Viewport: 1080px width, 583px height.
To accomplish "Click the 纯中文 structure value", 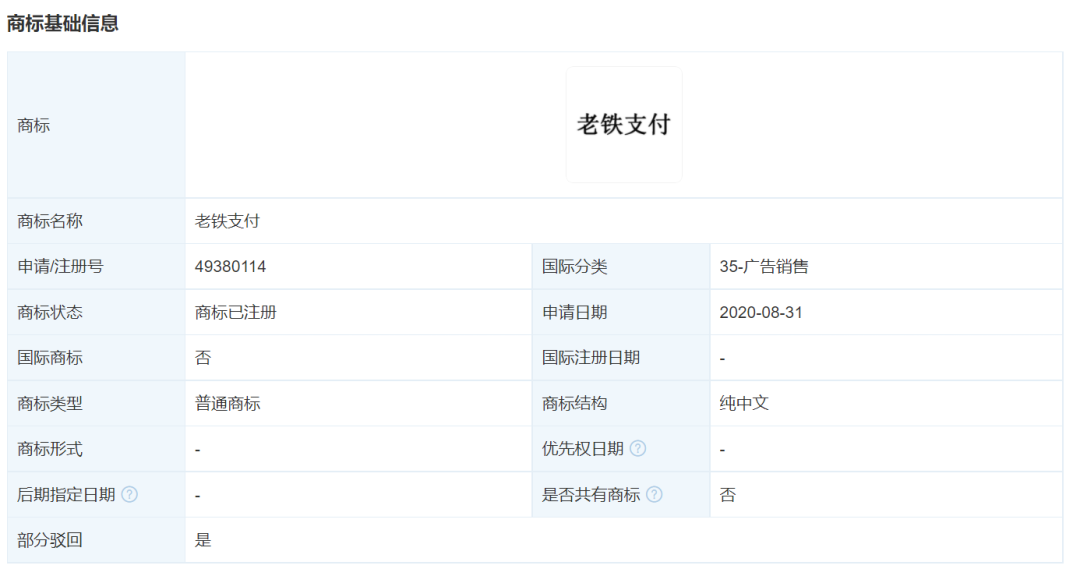I will 744,404.
